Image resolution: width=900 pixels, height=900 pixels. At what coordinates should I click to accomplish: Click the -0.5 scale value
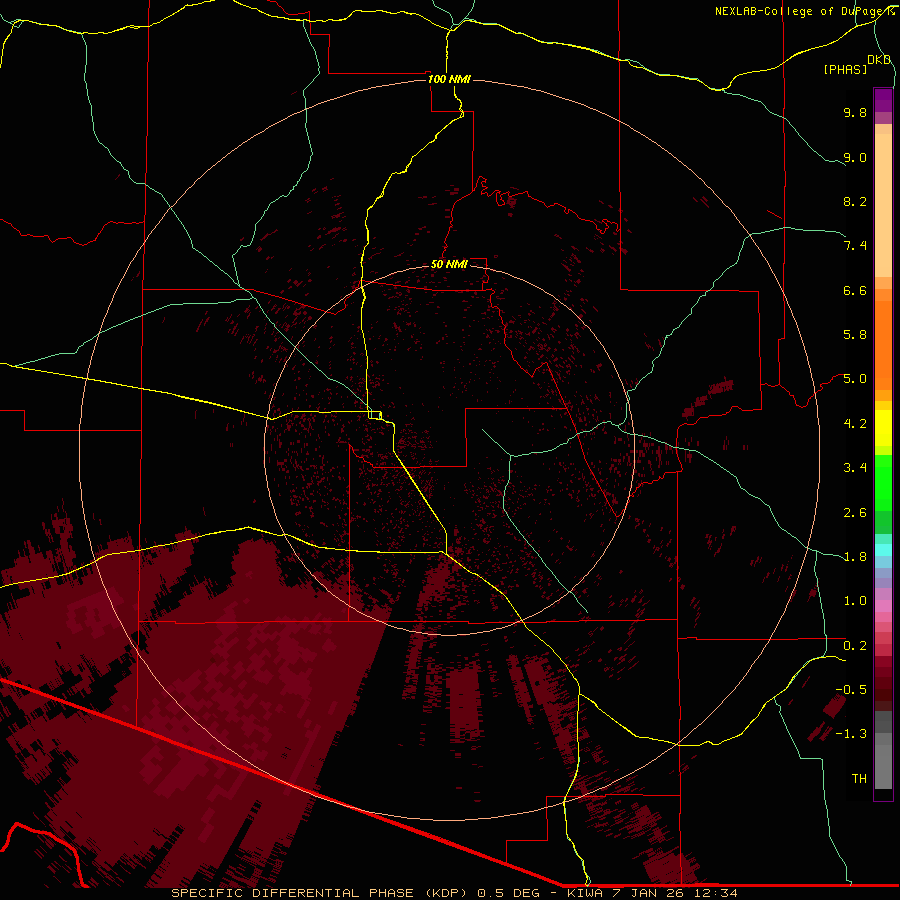(851, 690)
